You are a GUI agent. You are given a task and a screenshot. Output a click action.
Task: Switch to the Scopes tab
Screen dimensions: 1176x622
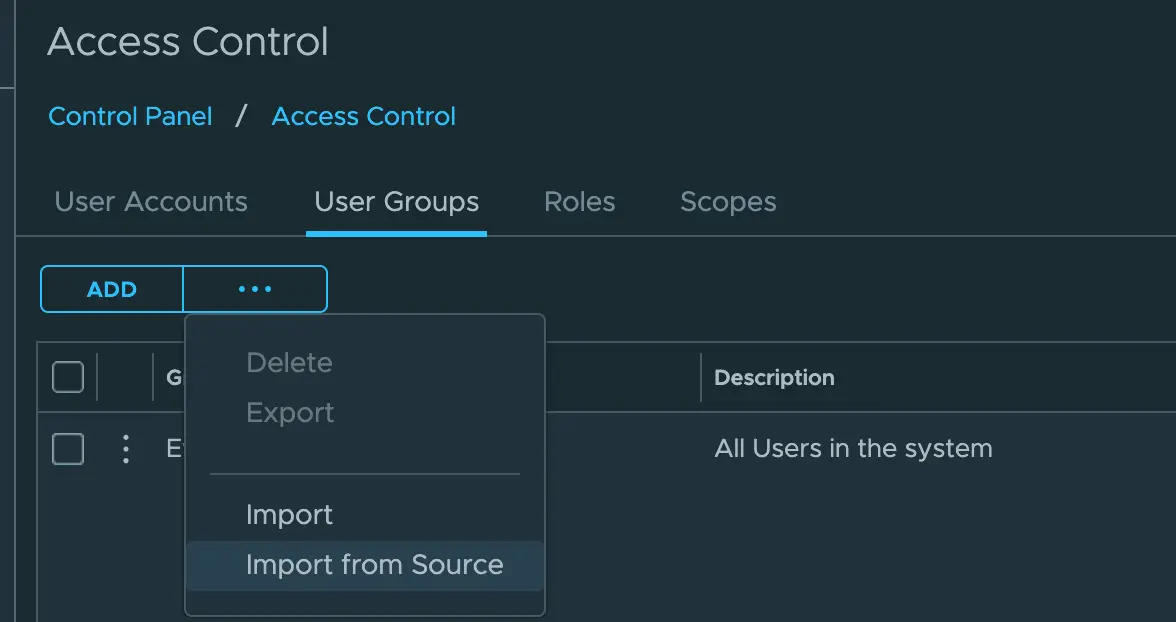click(728, 202)
